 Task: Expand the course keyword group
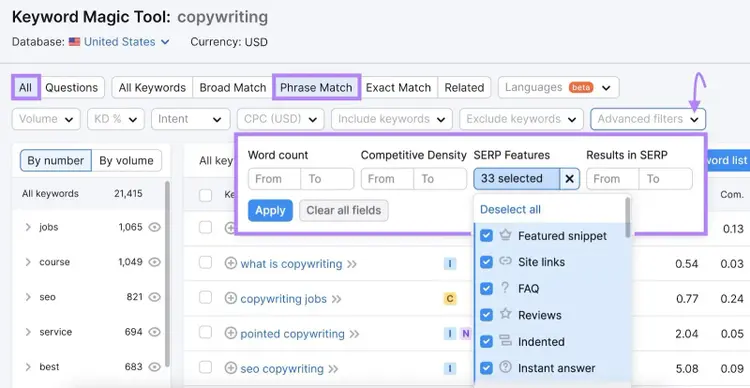(x=28, y=262)
